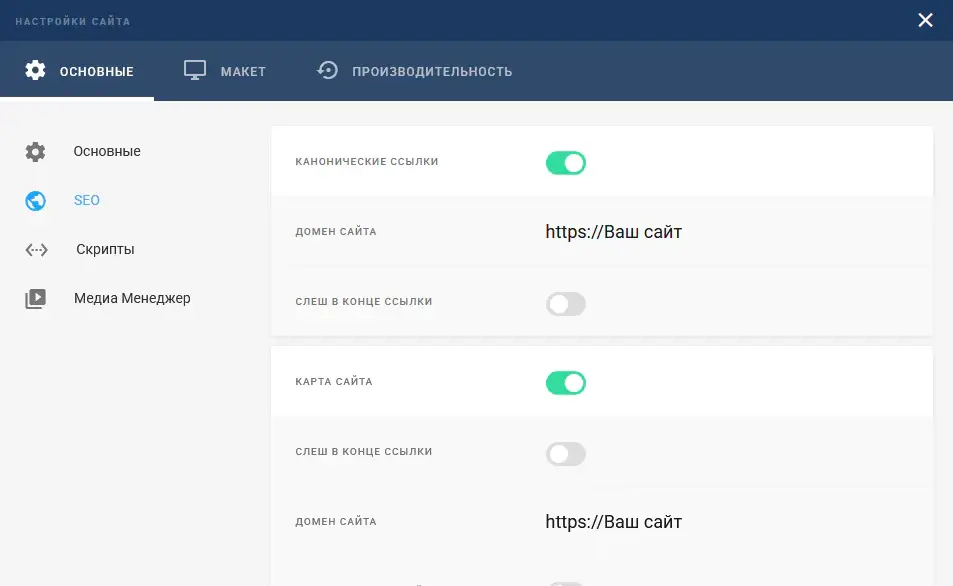The height and width of the screenshot is (586, 953).
Task: Open the Производительность tab
Action: pos(431,71)
